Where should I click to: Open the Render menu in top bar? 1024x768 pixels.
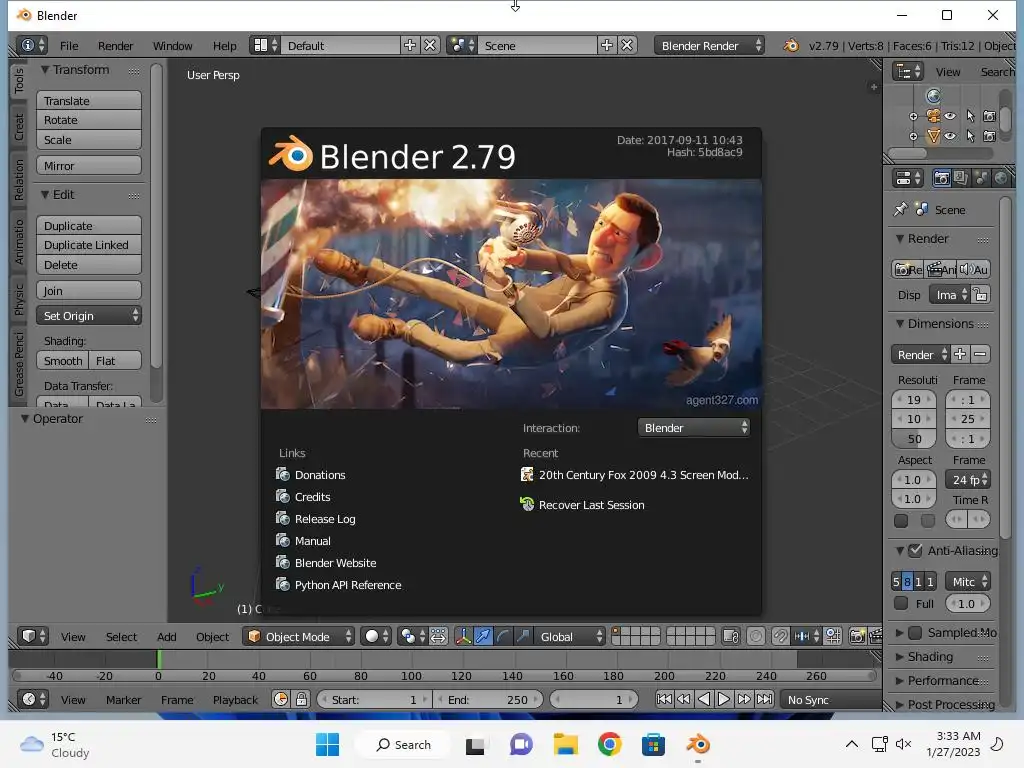(x=116, y=46)
